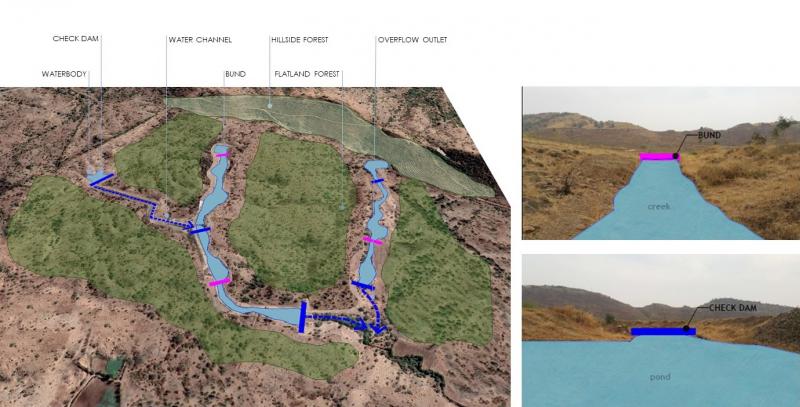Click the HILLSIDE FOREST label
The image size is (800, 407).
(299, 40)
